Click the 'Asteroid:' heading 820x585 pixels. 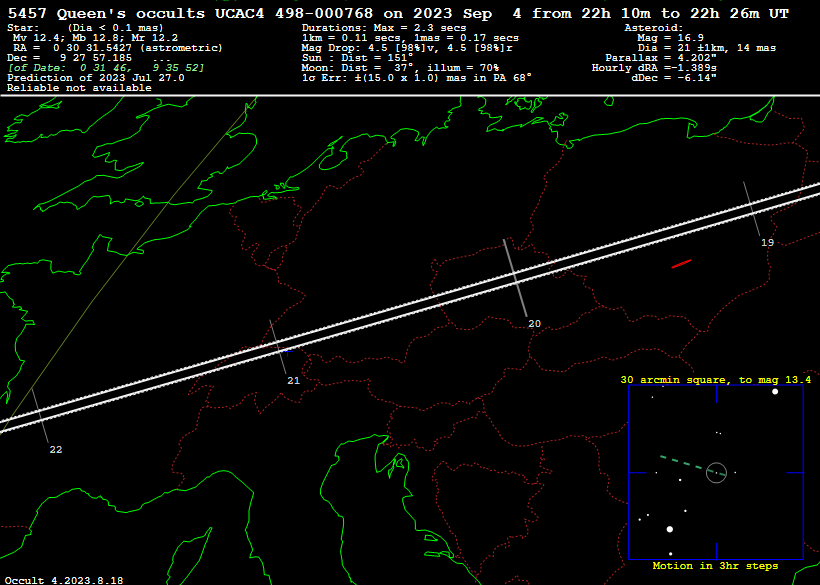(x=654, y=28)
